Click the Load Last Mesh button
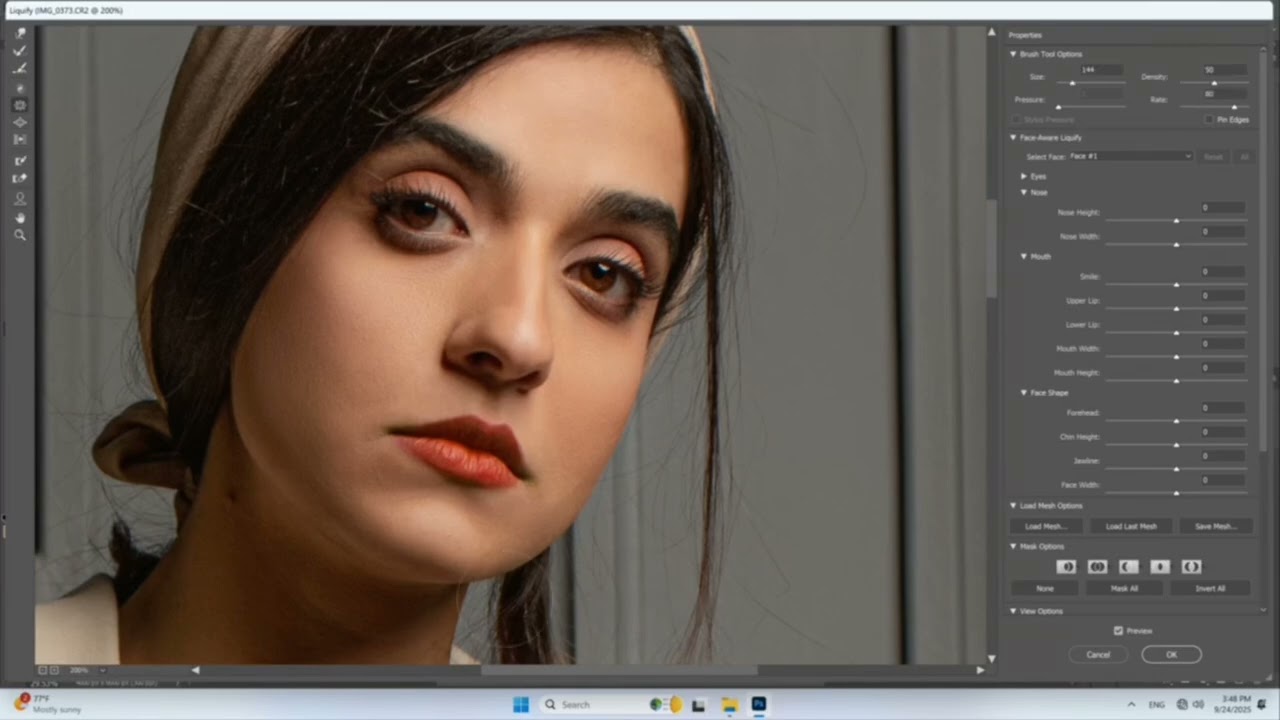The height and width of the screenshot is (720, 1280). pos(1131,526)
